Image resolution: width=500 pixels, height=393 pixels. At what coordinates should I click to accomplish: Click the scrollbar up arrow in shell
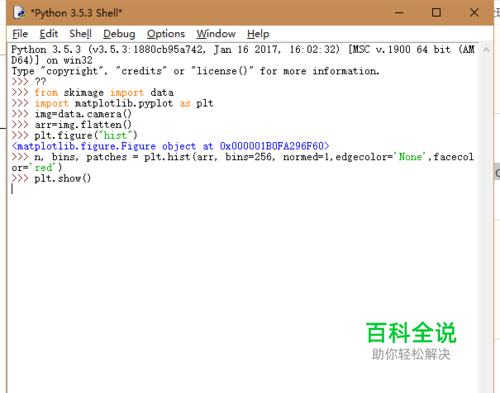point(486,50)
